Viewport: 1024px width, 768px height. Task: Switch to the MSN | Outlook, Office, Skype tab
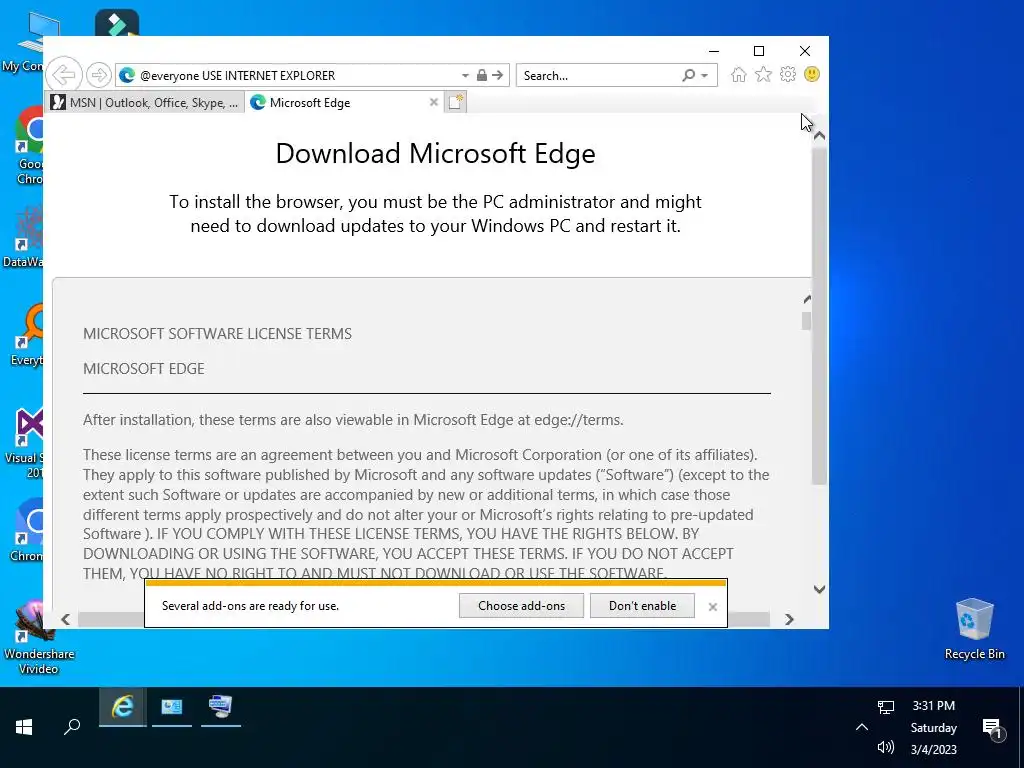pyautogui.click(x=145, y=103)
